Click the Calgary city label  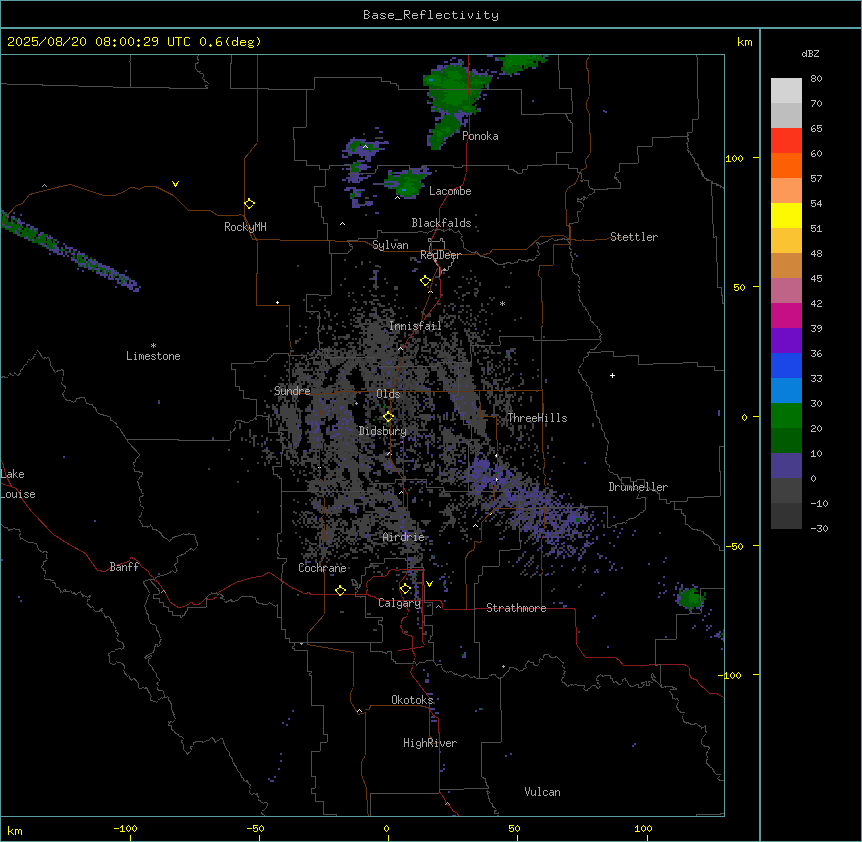point(400,603)
